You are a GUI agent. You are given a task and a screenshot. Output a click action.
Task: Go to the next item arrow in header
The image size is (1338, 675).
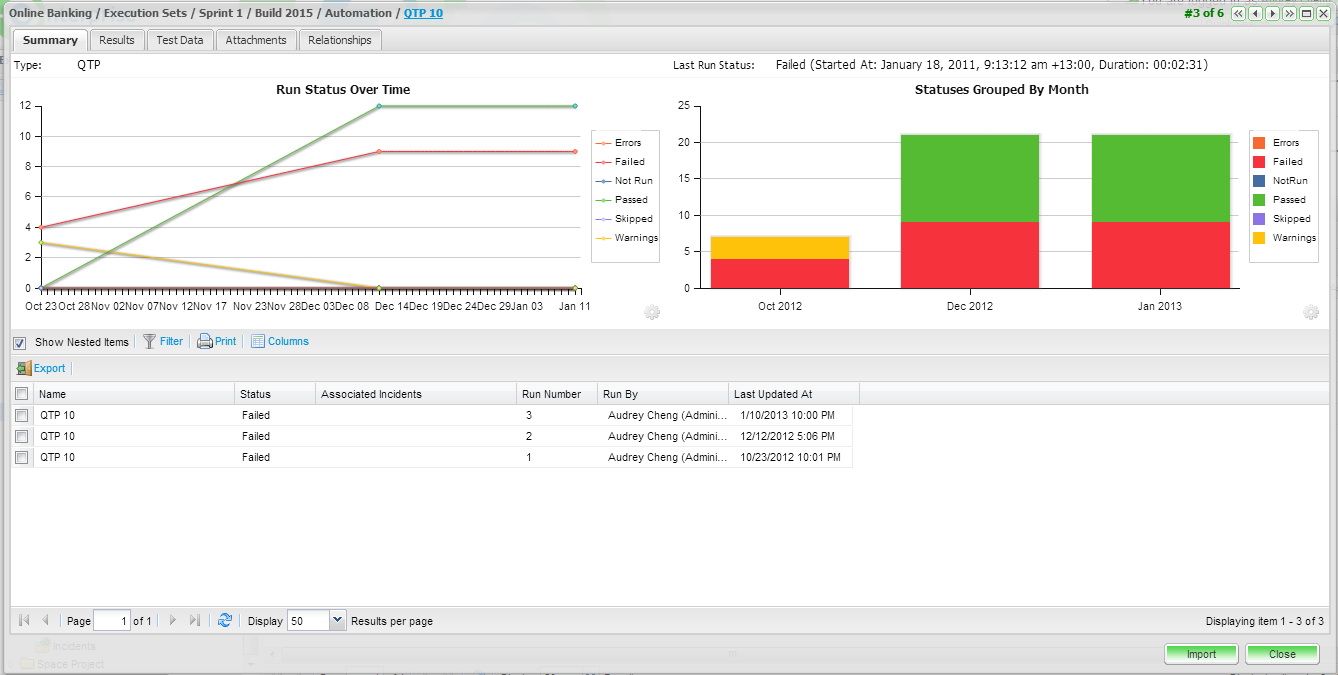click(1272, 14)
